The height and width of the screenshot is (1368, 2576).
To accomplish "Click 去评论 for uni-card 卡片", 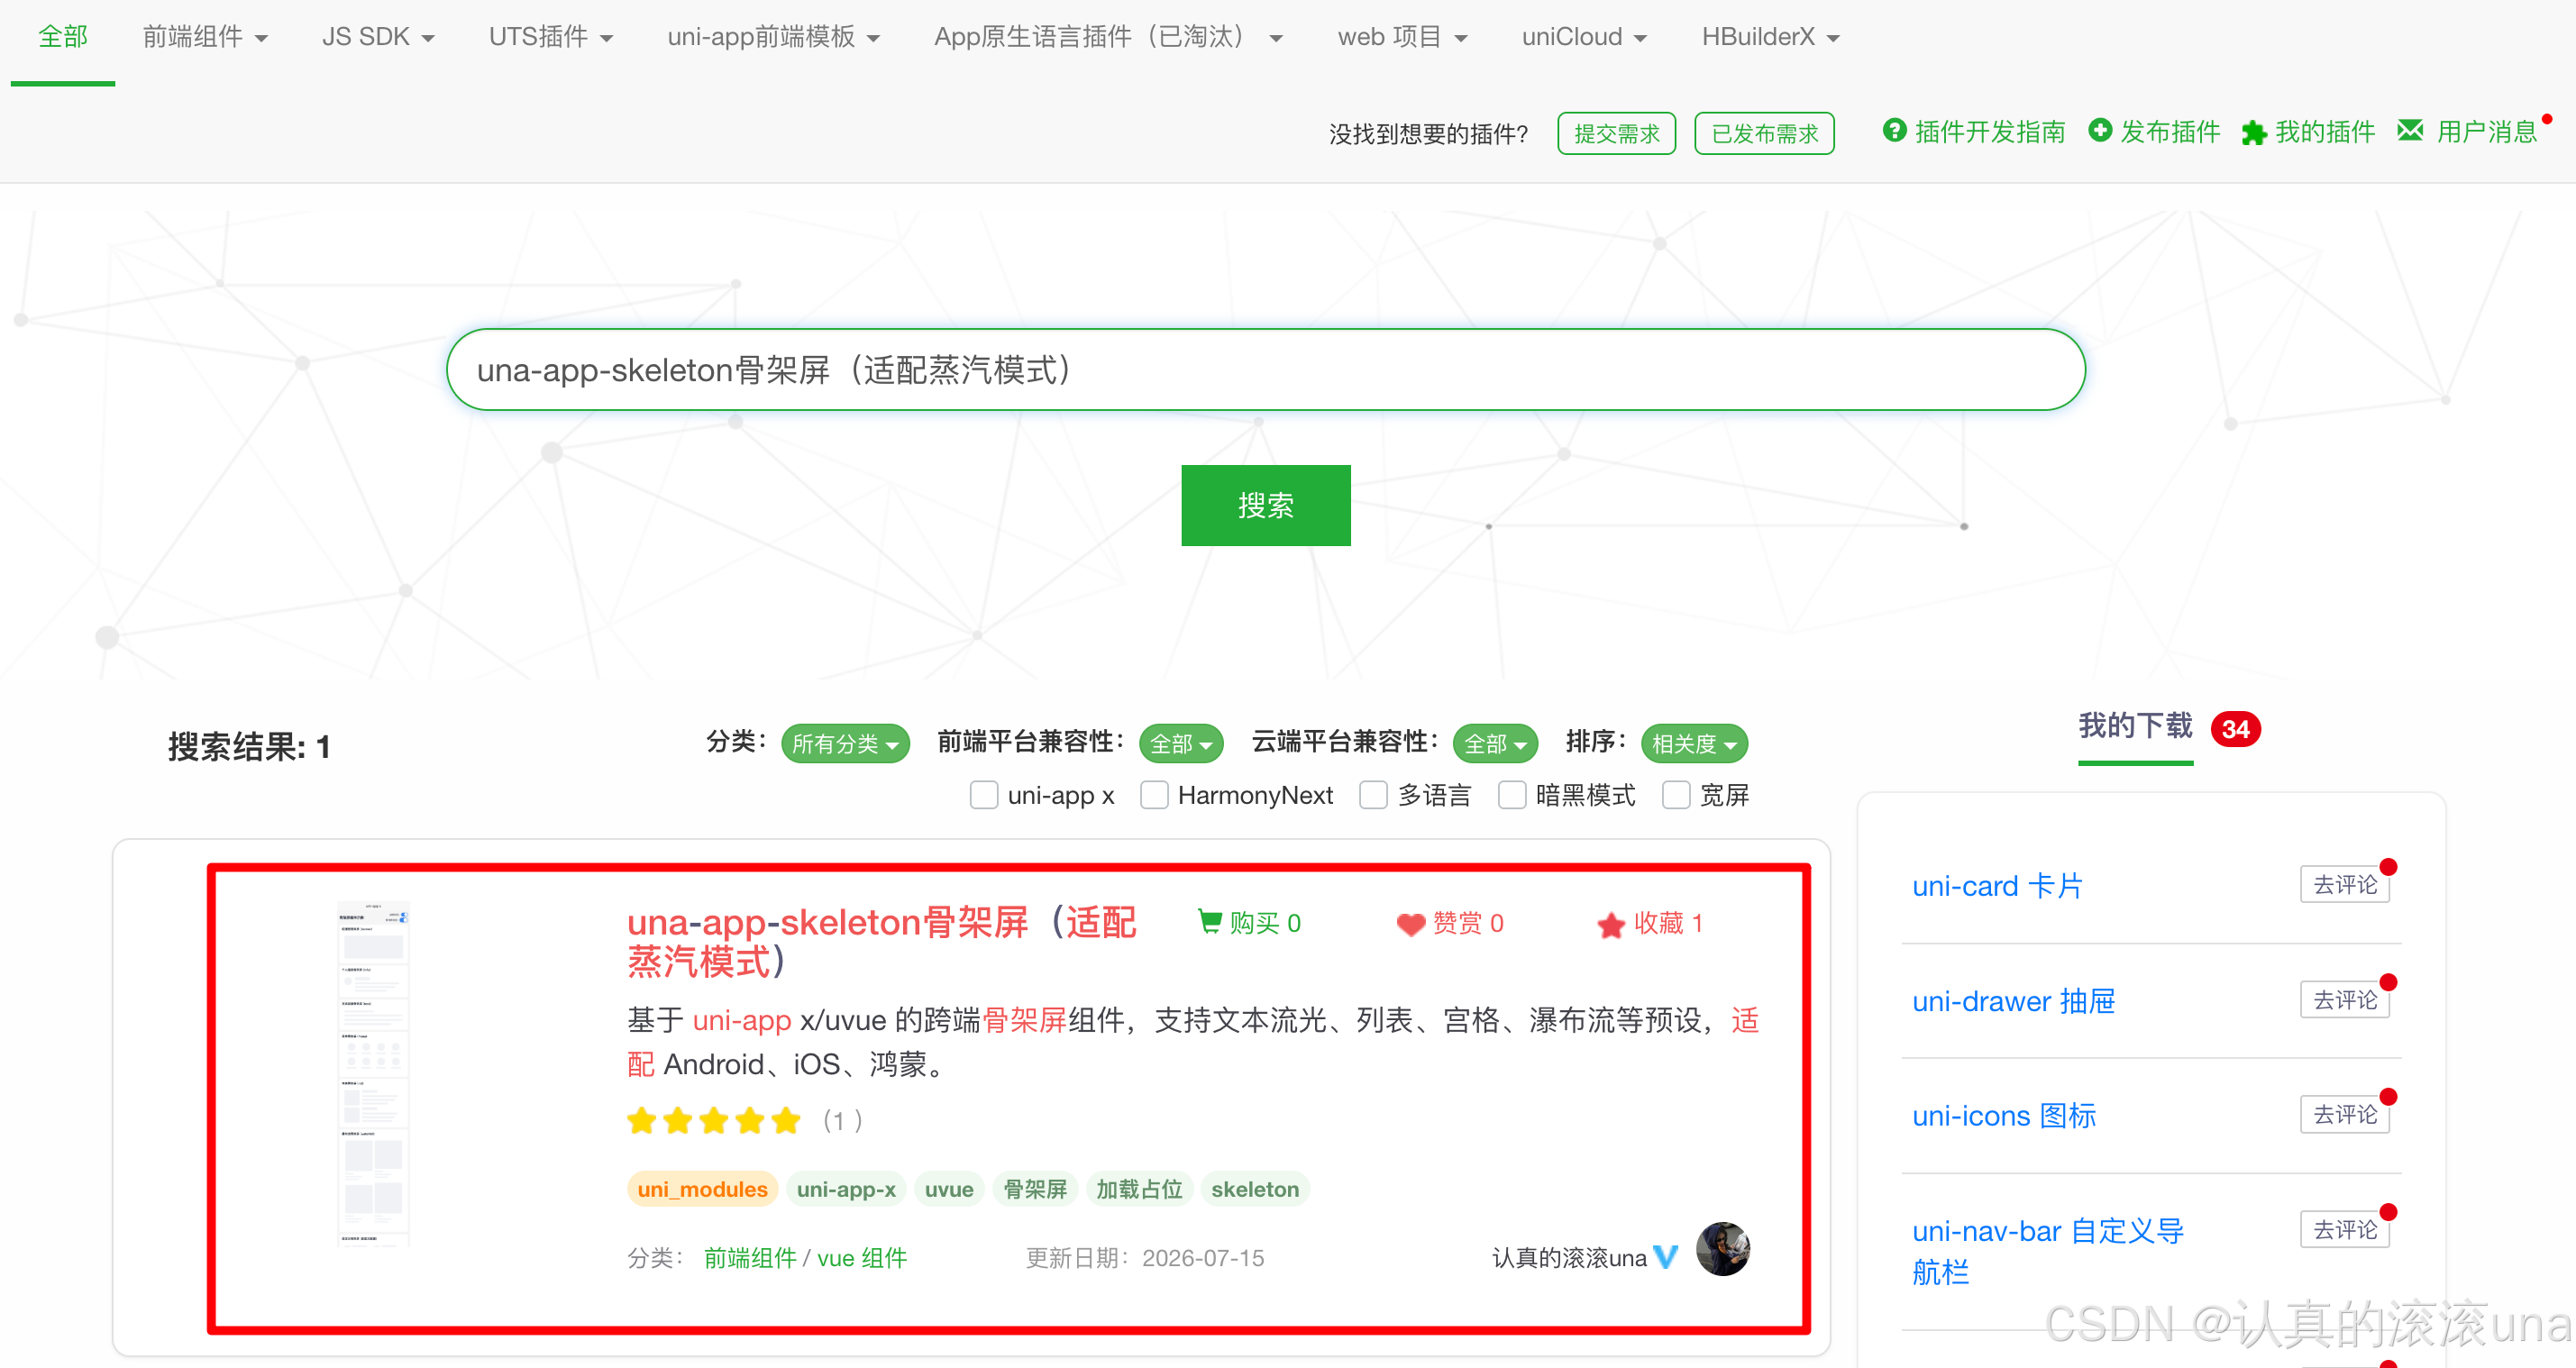I will [2344, 884].
